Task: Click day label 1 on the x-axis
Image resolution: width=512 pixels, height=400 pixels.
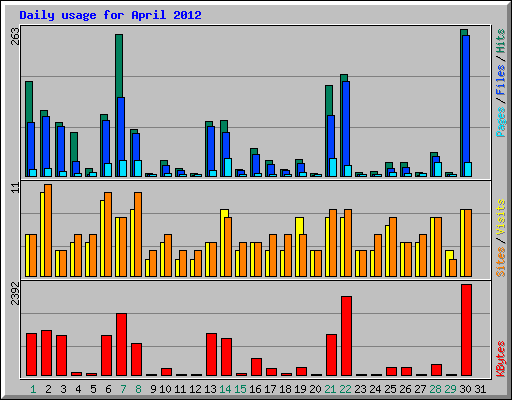Action: coord(33,389)
